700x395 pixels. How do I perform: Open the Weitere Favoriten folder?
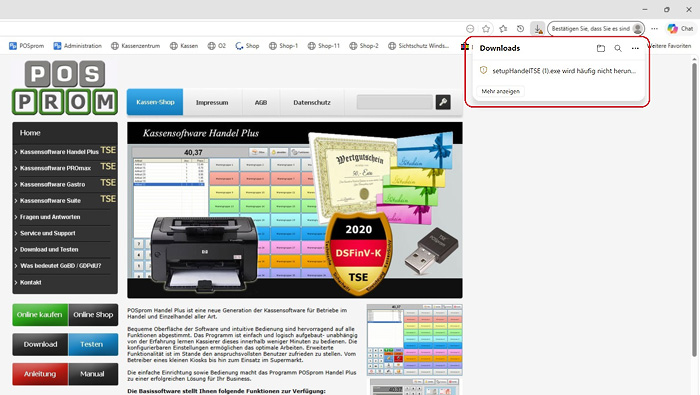[x=670, y=46]
